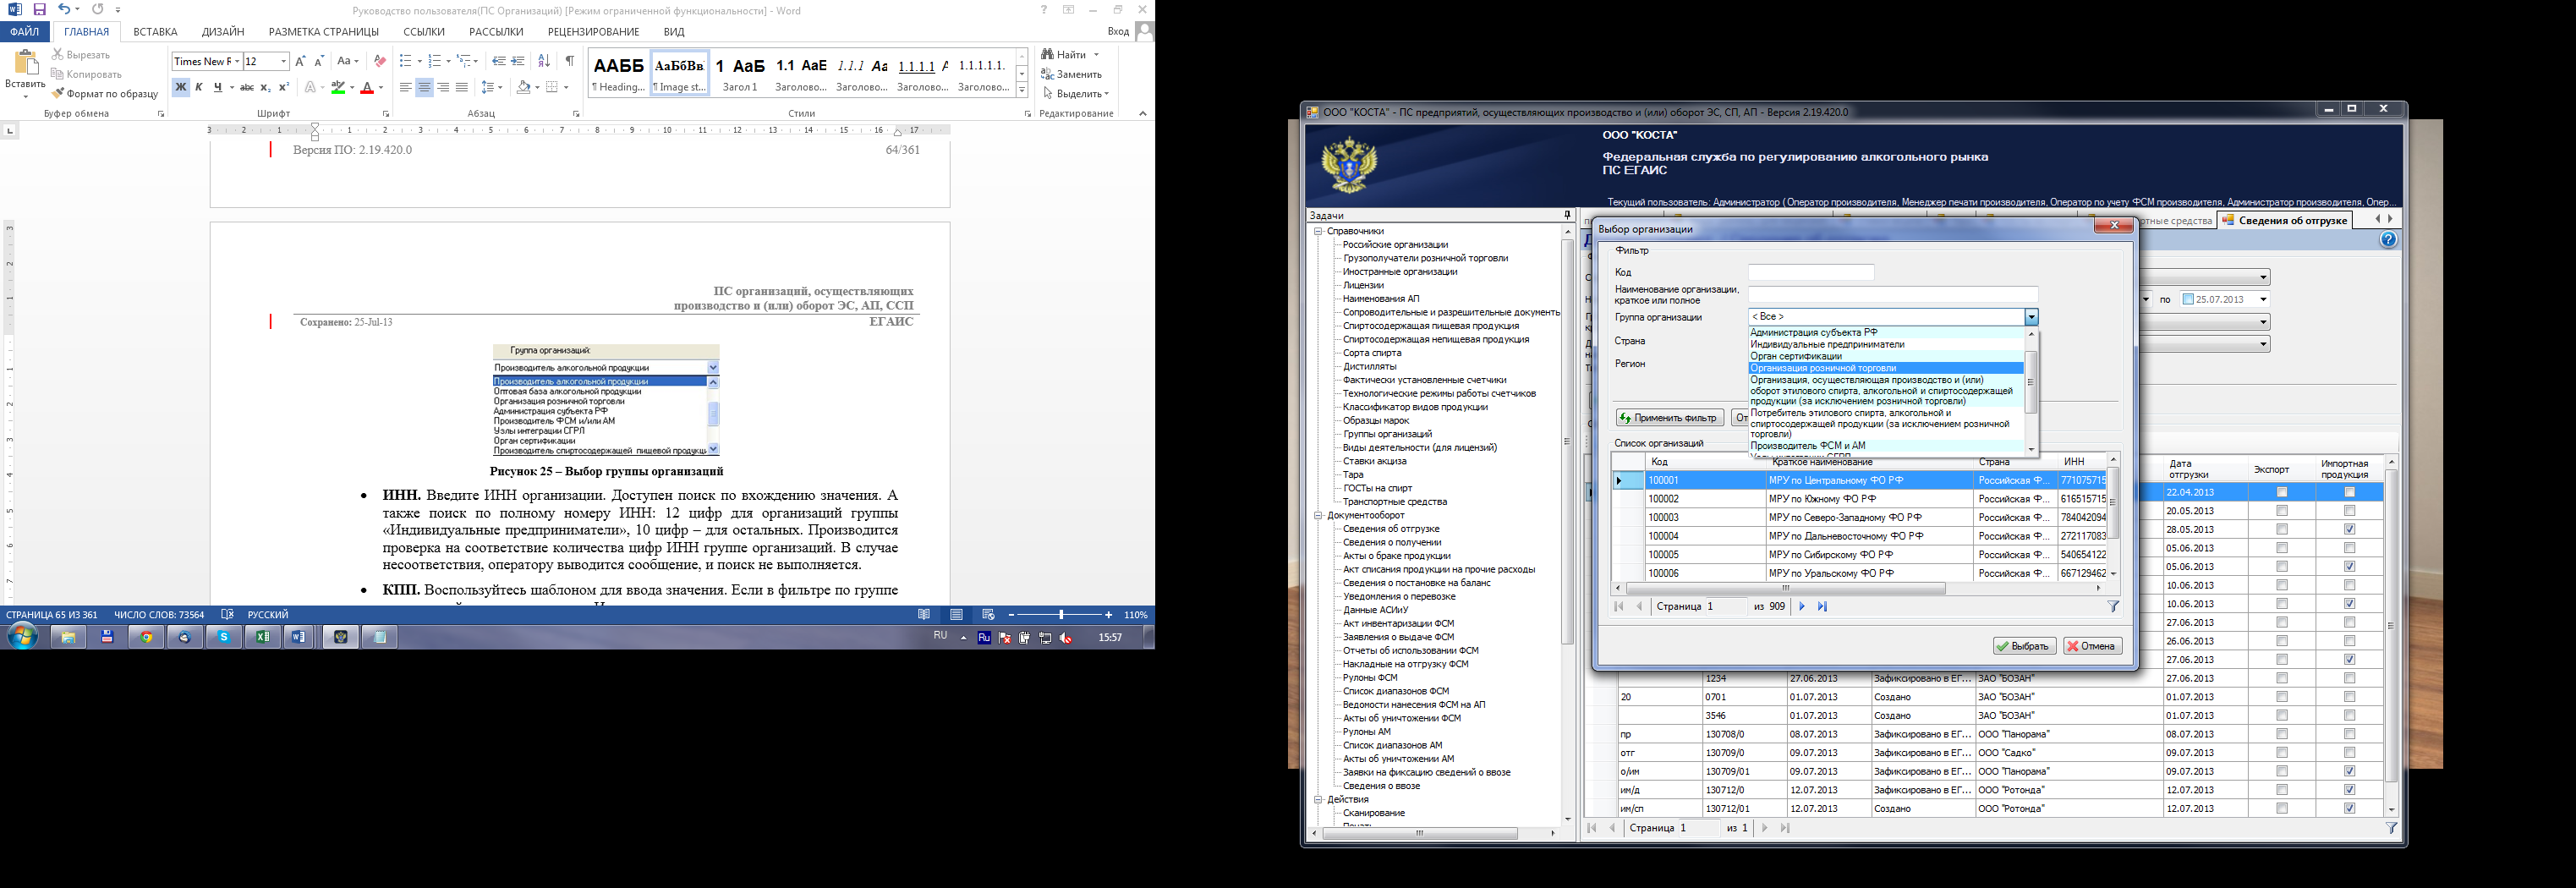Show paragraph marks with pilcrow icon

coord(569,62)
